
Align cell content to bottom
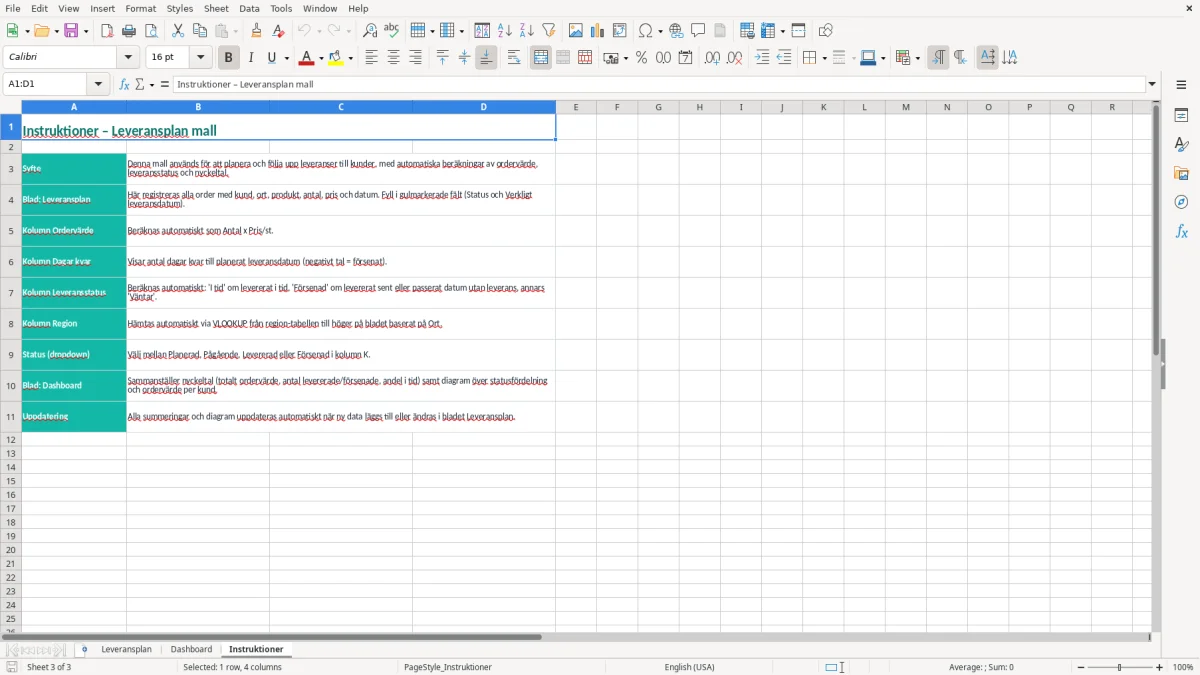[486, 58]
